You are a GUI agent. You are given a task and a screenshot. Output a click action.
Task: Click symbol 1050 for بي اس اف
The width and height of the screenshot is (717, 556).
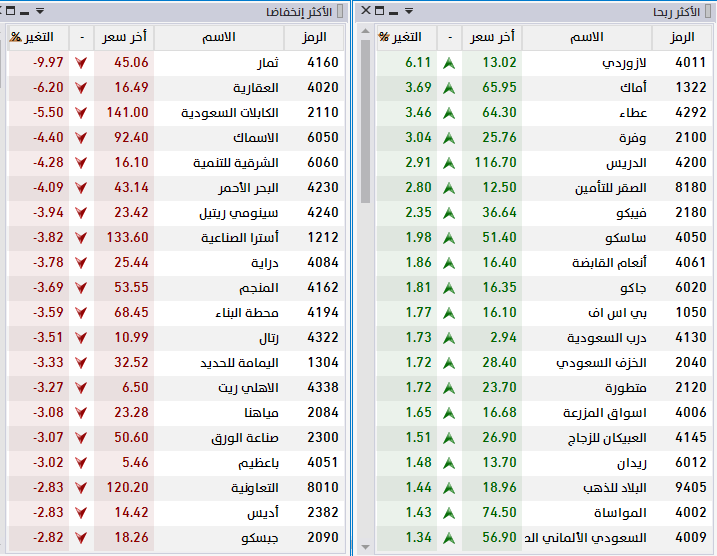tap(691, 313)
